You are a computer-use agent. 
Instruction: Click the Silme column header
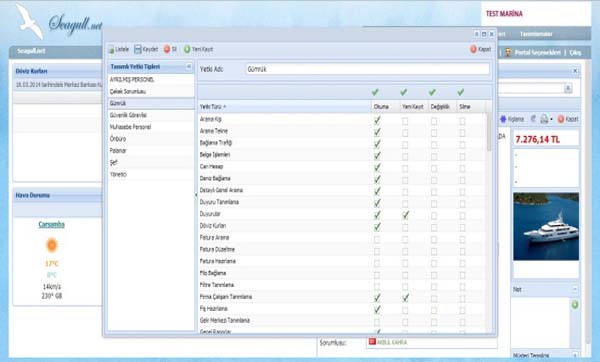coord(471,107)
